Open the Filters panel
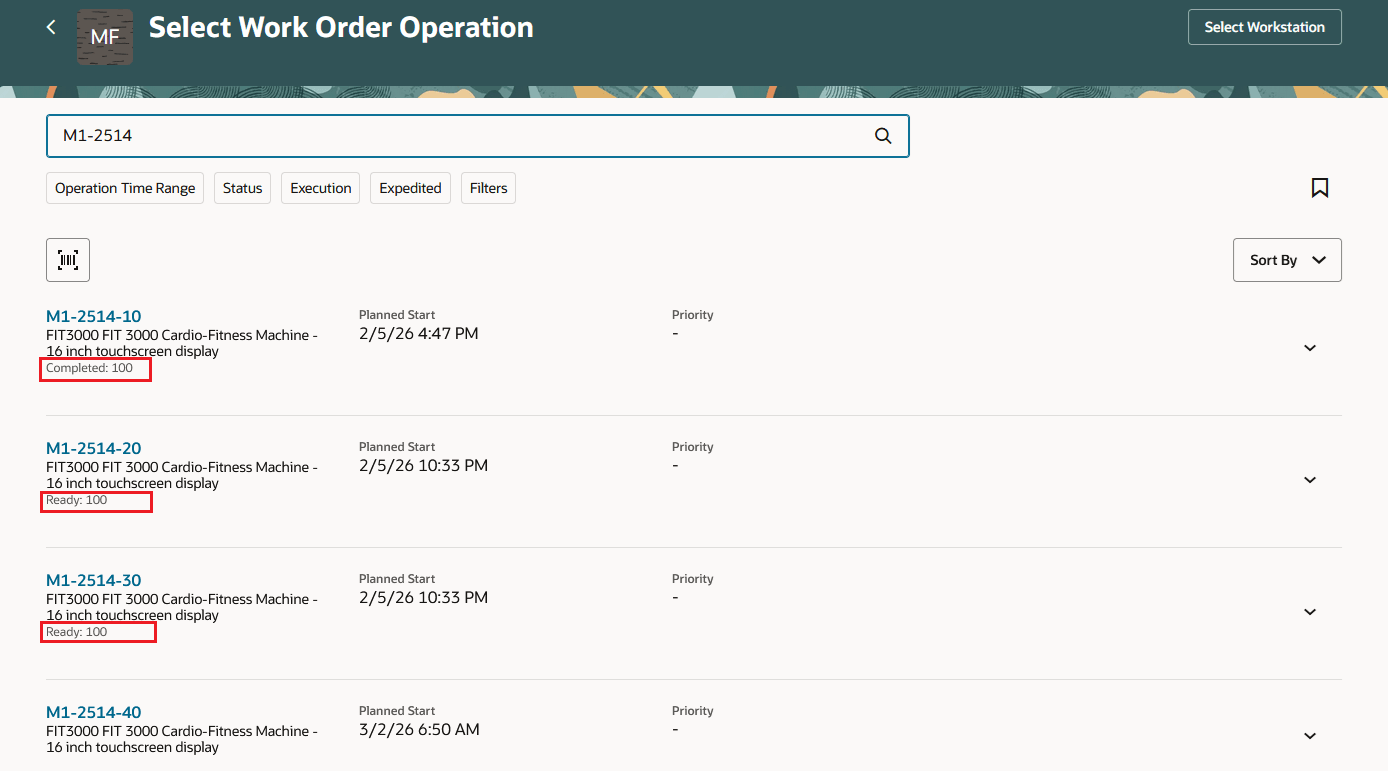This screenshot has width=1388, height=771. (488, 187)
